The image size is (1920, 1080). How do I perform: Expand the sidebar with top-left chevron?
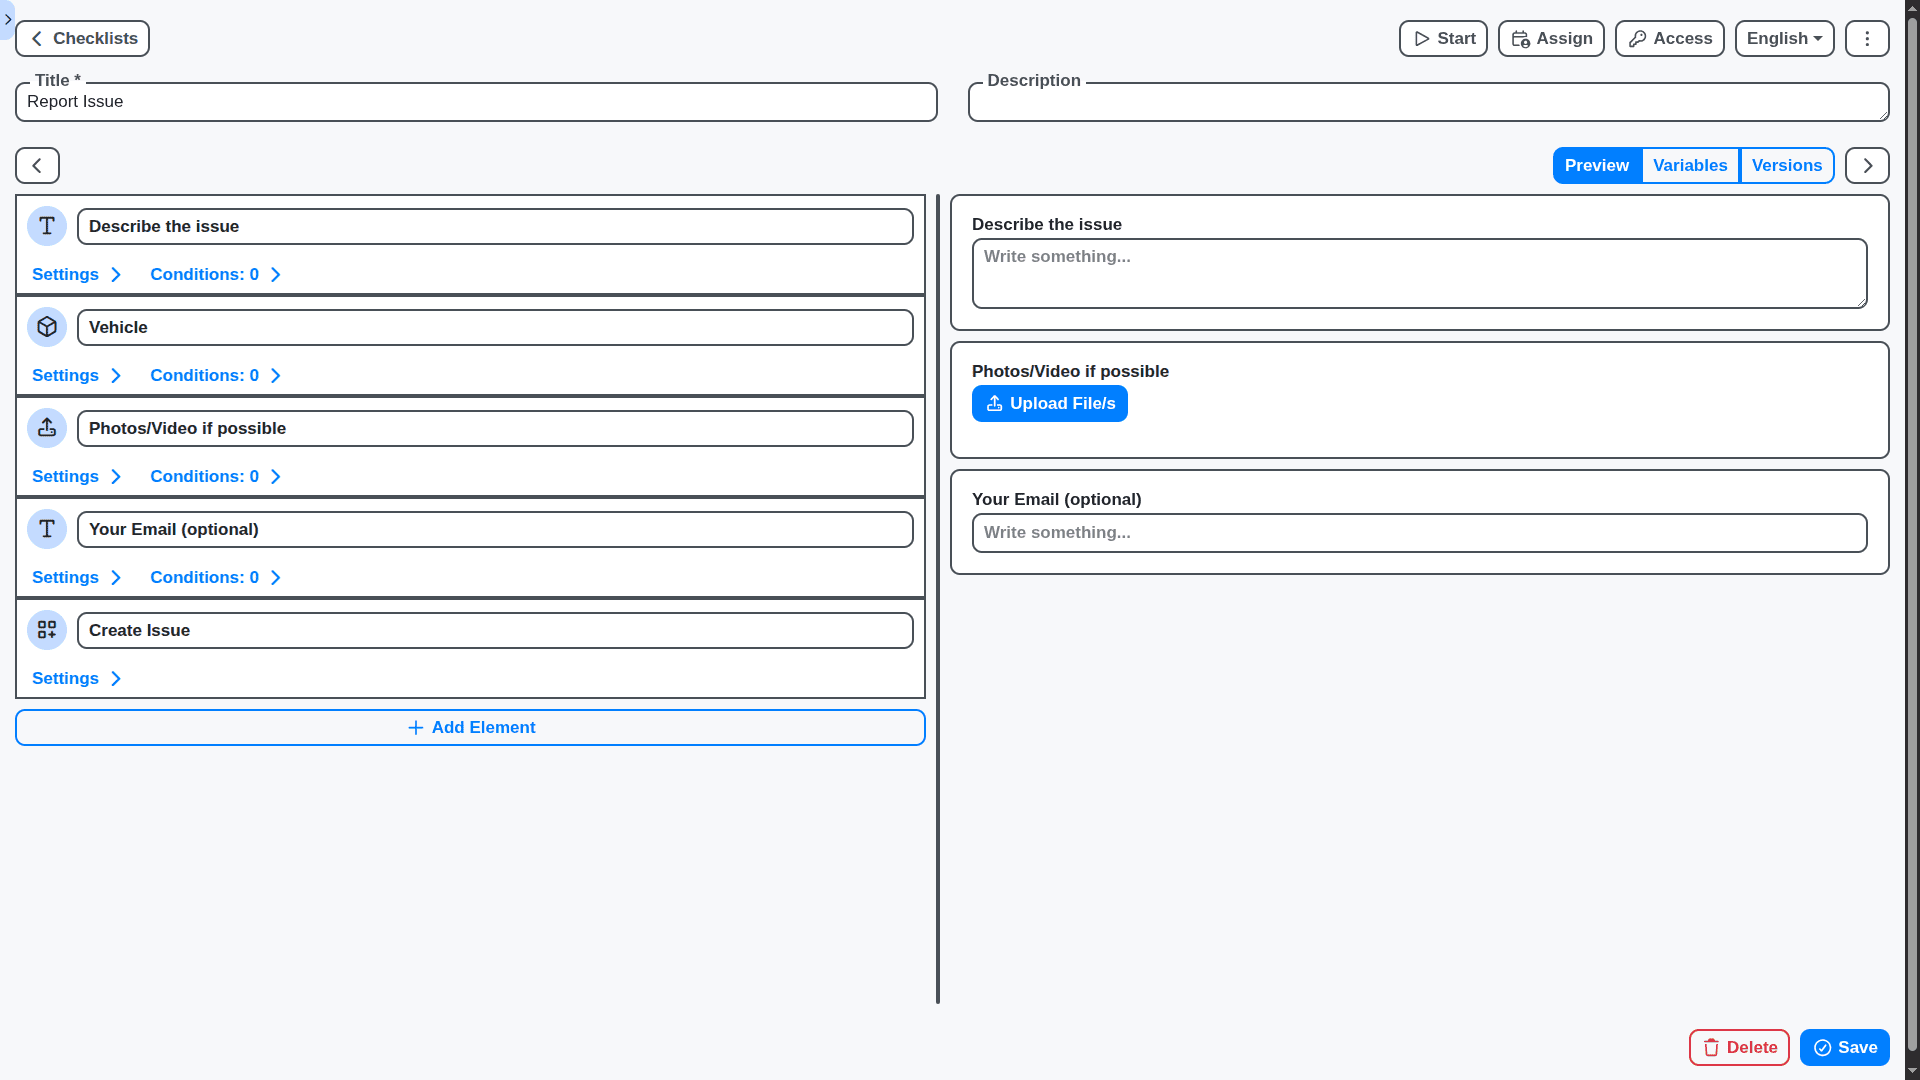(8, 19)
